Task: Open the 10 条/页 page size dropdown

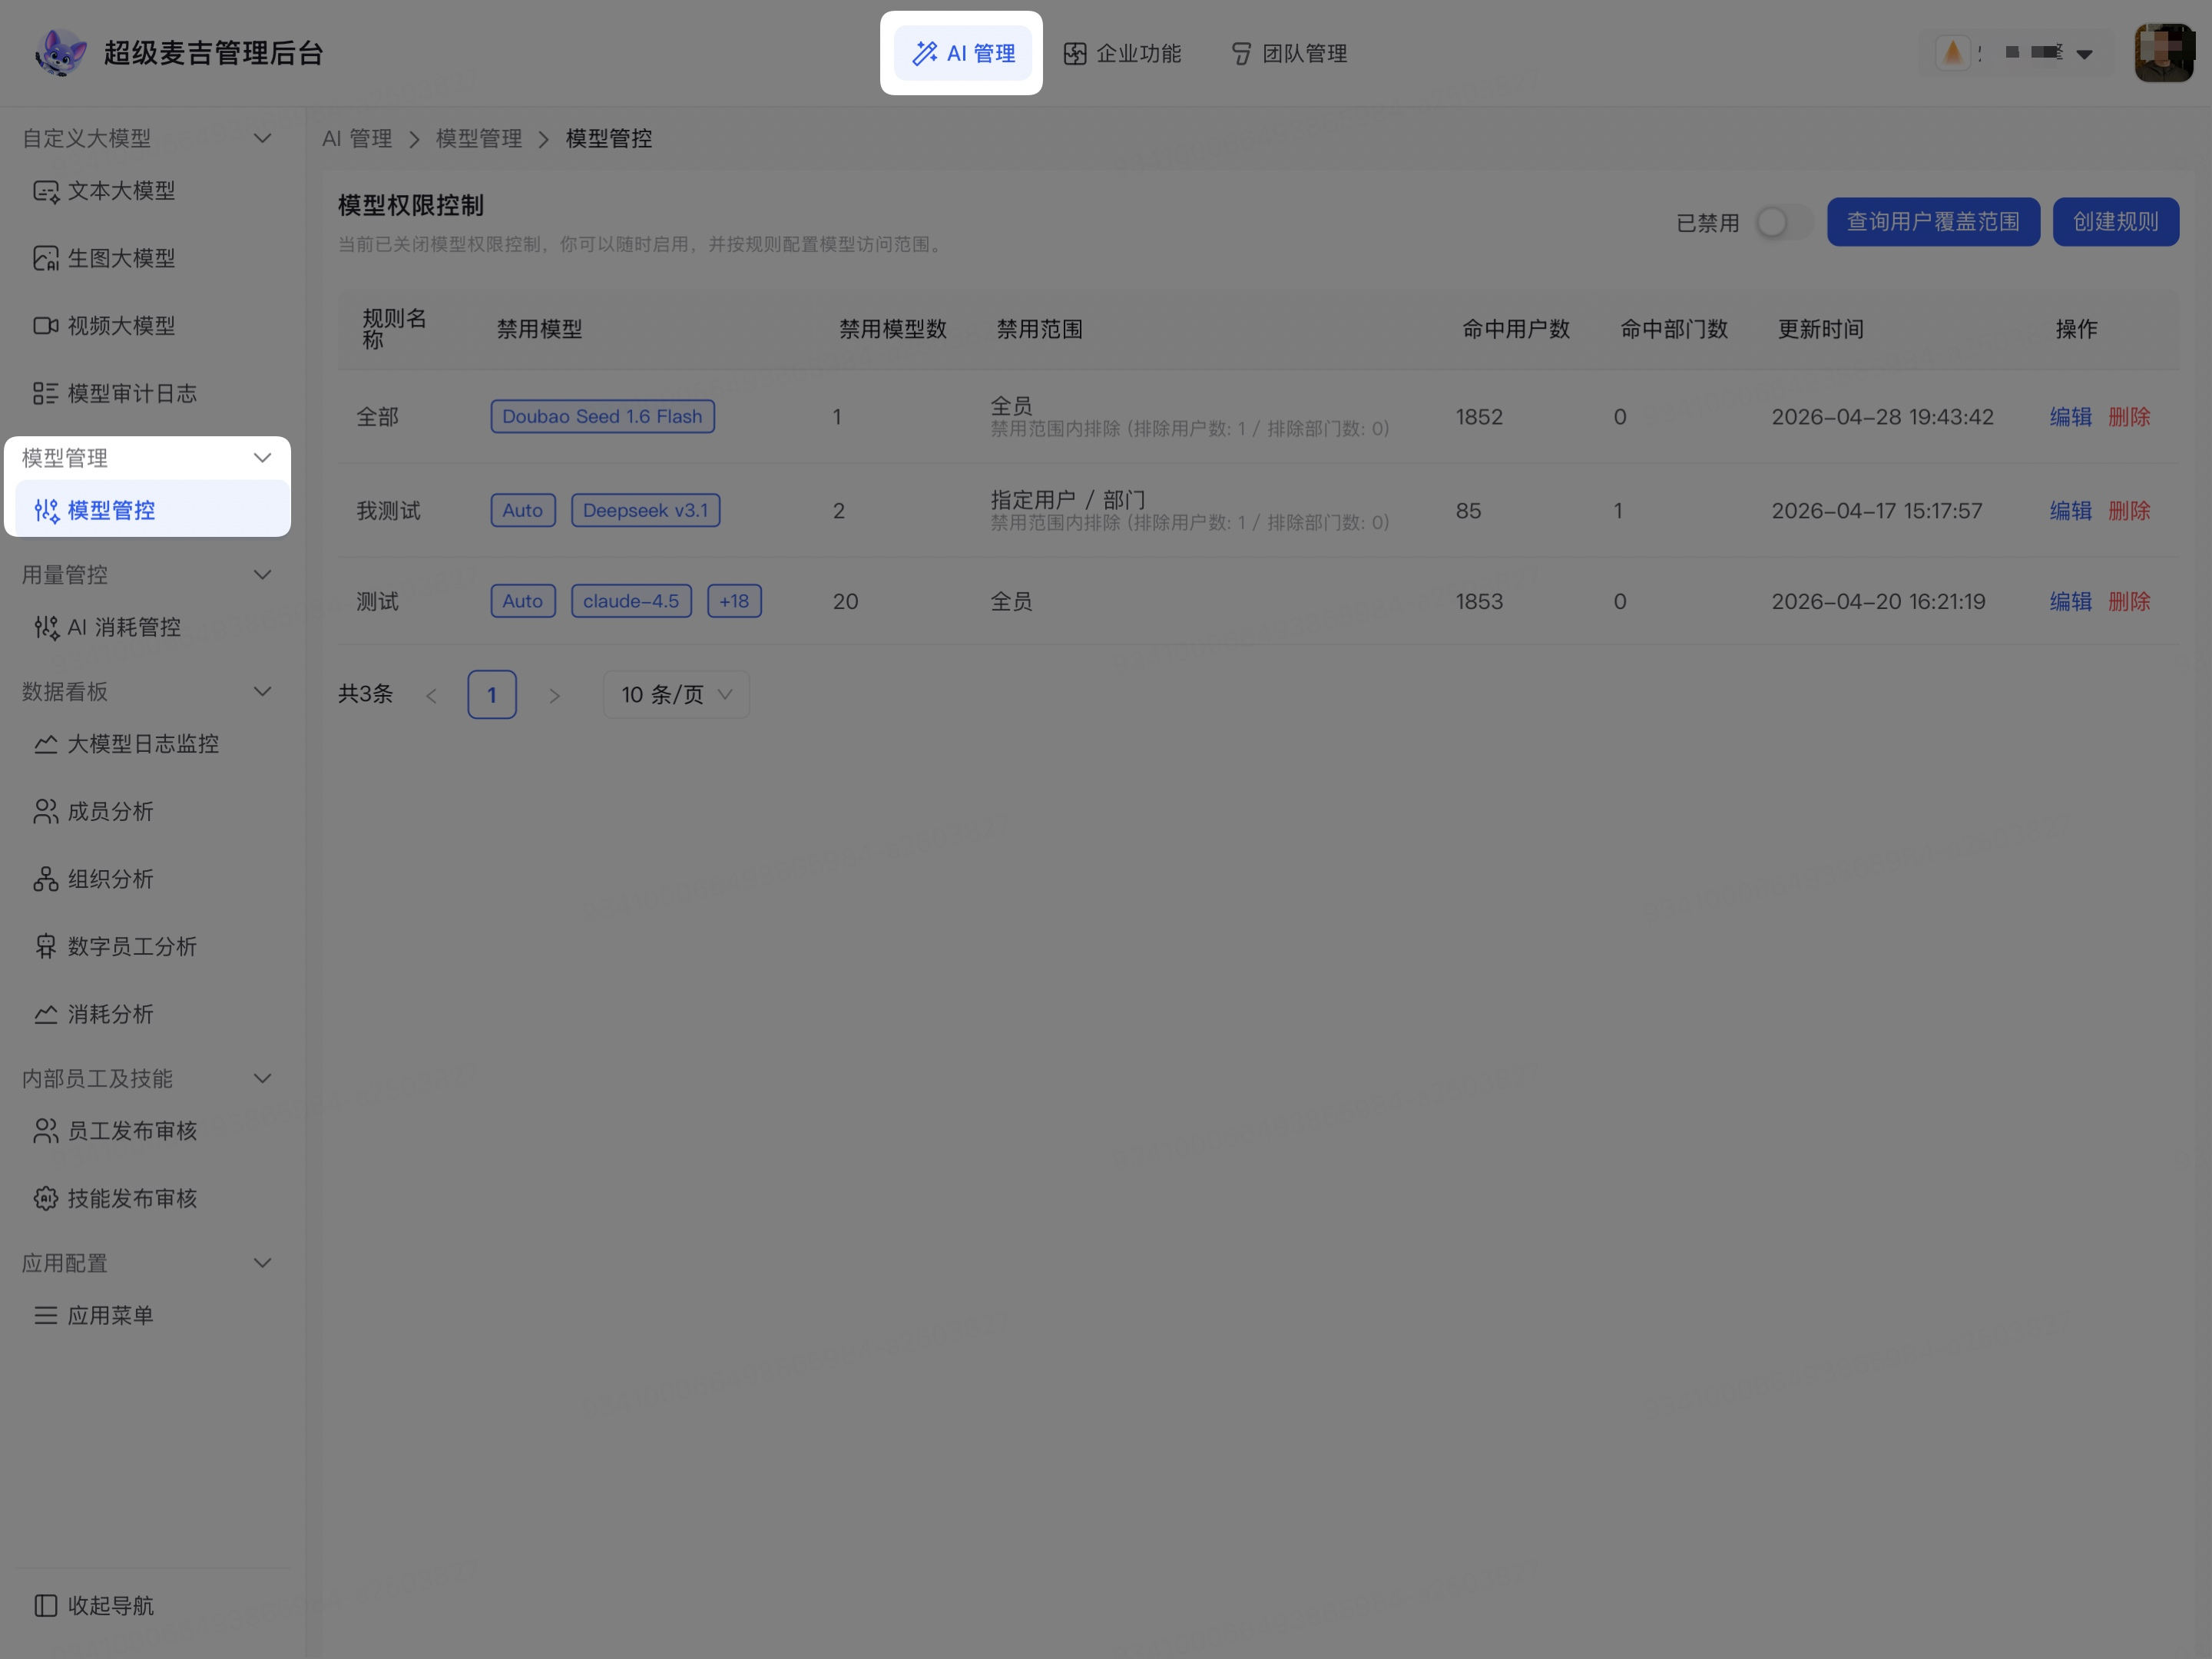Action: tap(676, 695)
